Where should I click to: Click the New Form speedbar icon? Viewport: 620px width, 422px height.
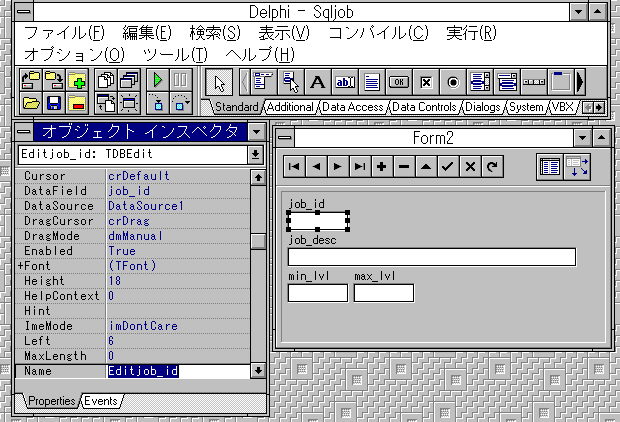[129, 103]
